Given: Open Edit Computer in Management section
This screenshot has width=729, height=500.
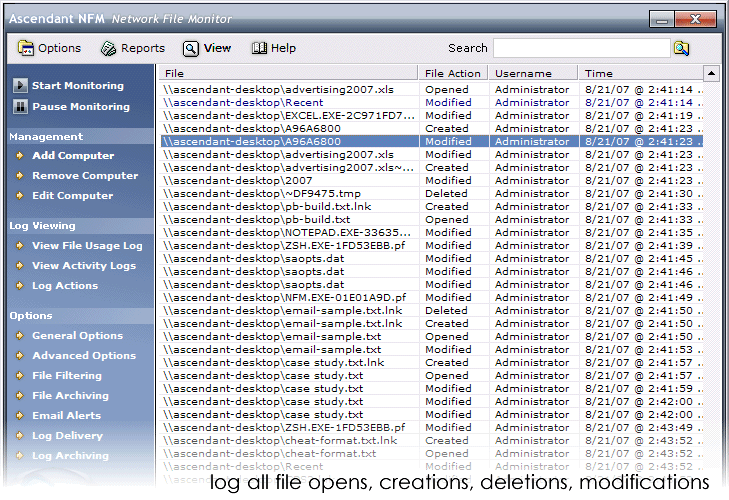Looking at the screenshot, I should tap(72, 196).
